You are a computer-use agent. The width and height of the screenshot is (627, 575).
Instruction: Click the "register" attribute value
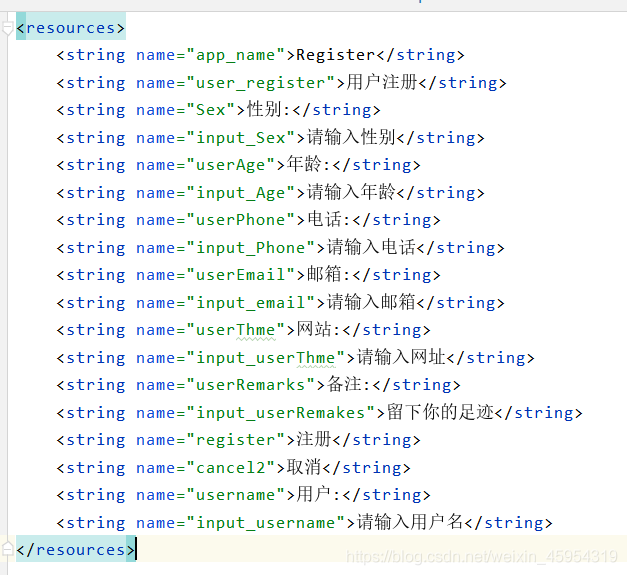coord(236,440)
